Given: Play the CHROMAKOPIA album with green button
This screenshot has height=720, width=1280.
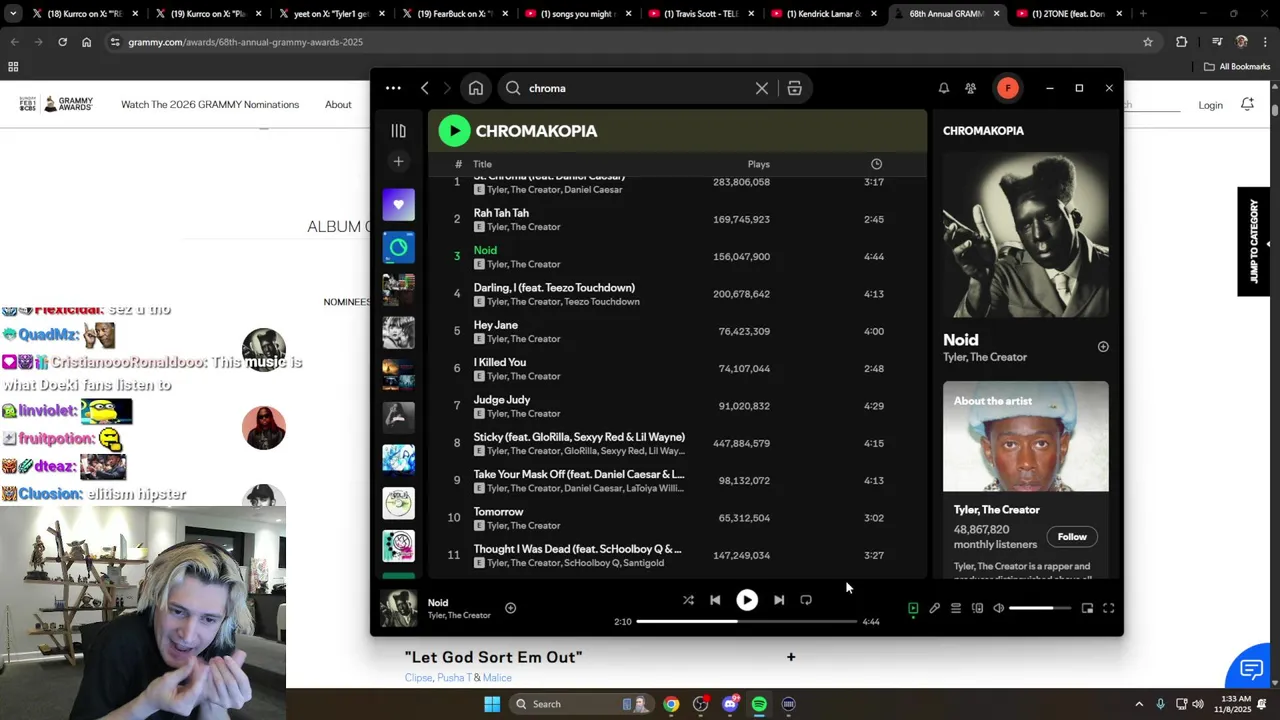Looking at the screenshot, I should click(454, 130).
